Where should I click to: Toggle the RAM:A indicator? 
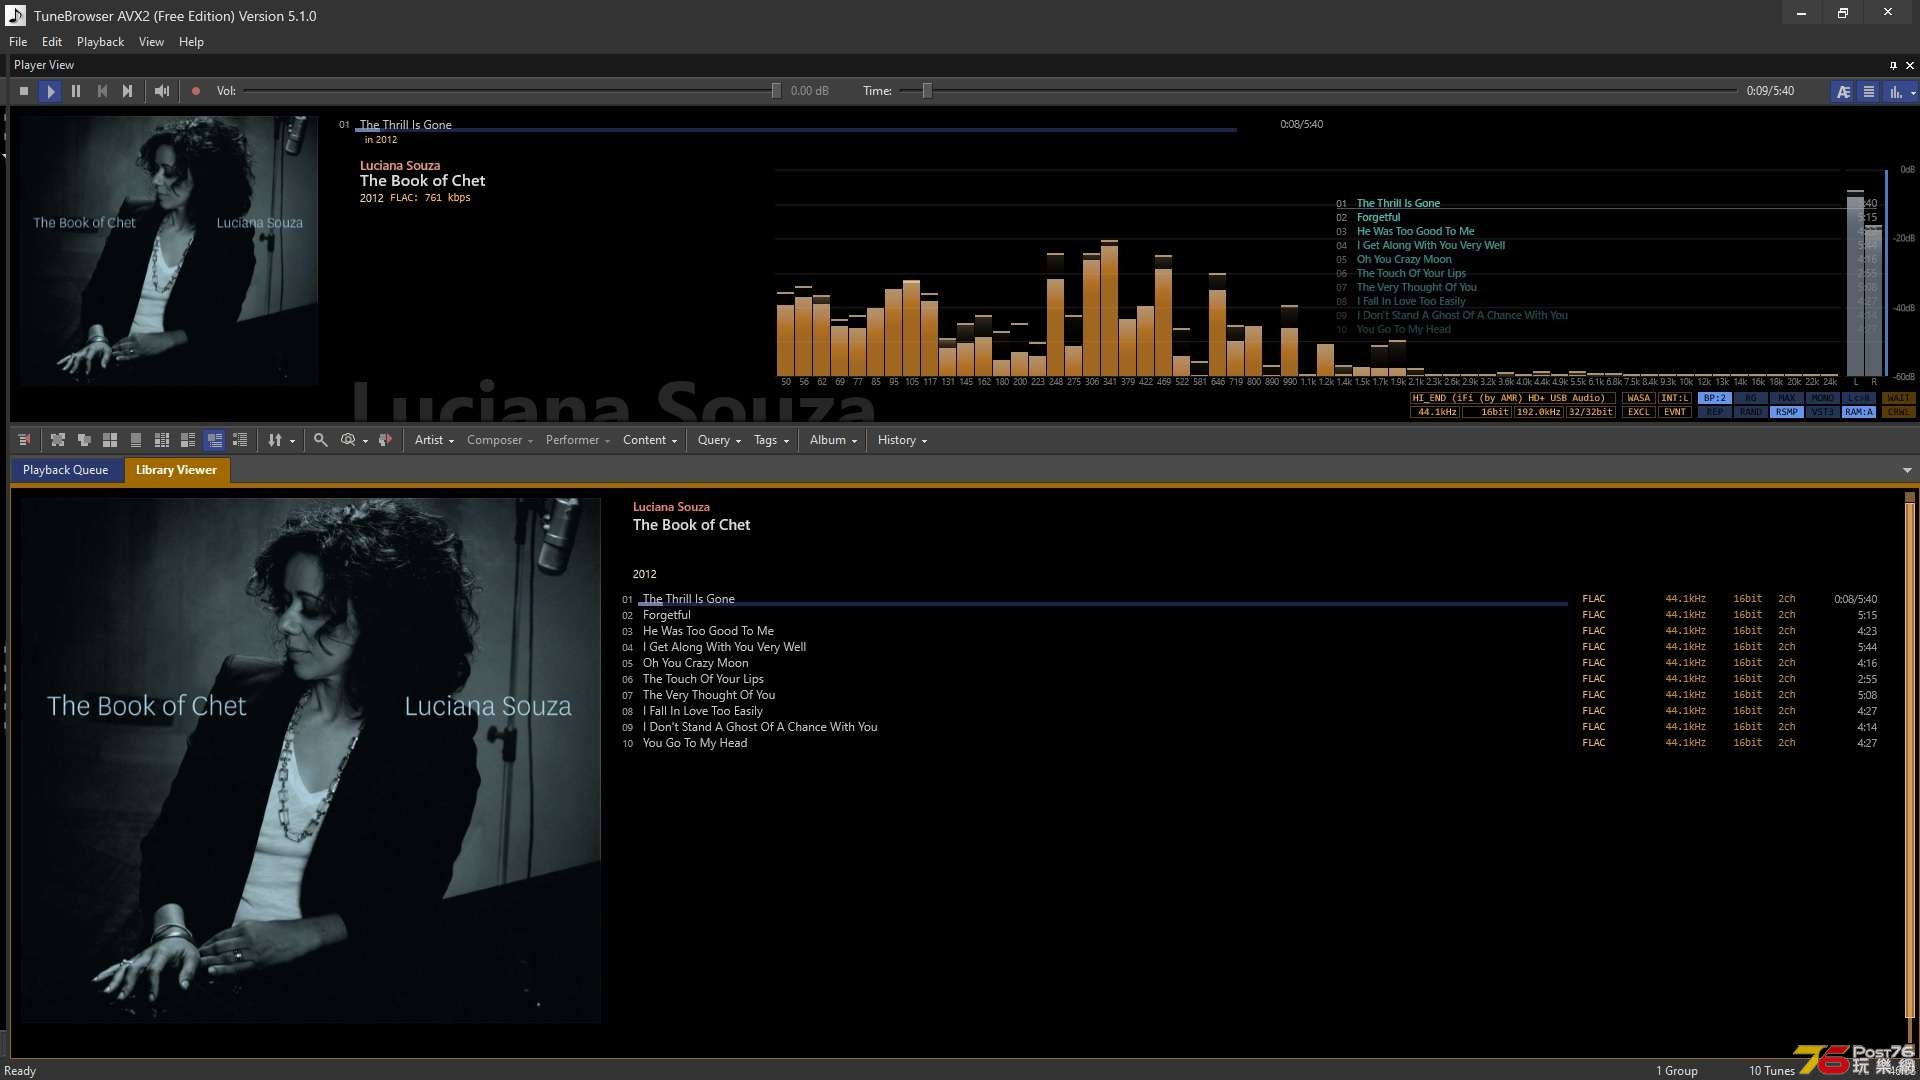coord(1859,412)
